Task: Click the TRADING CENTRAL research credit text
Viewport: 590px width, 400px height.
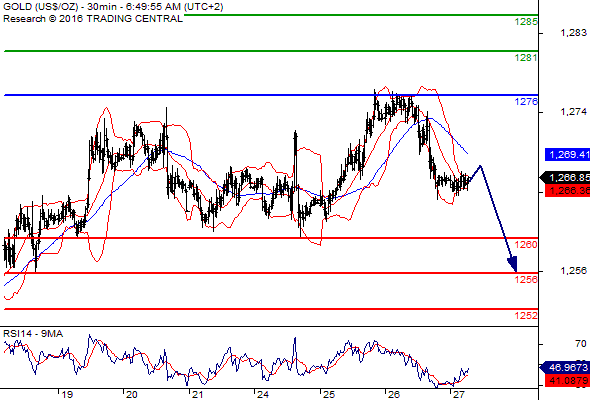Action: pyautogui.click(x=135, y=18)
